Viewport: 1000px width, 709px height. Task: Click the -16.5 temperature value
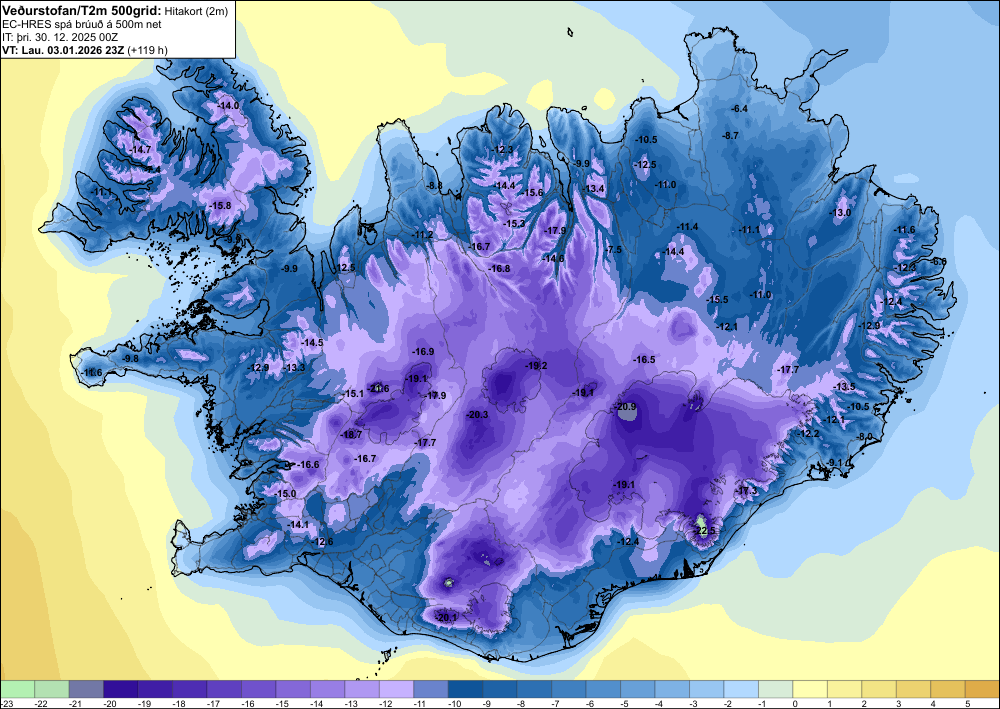click(x=645, y=360)
